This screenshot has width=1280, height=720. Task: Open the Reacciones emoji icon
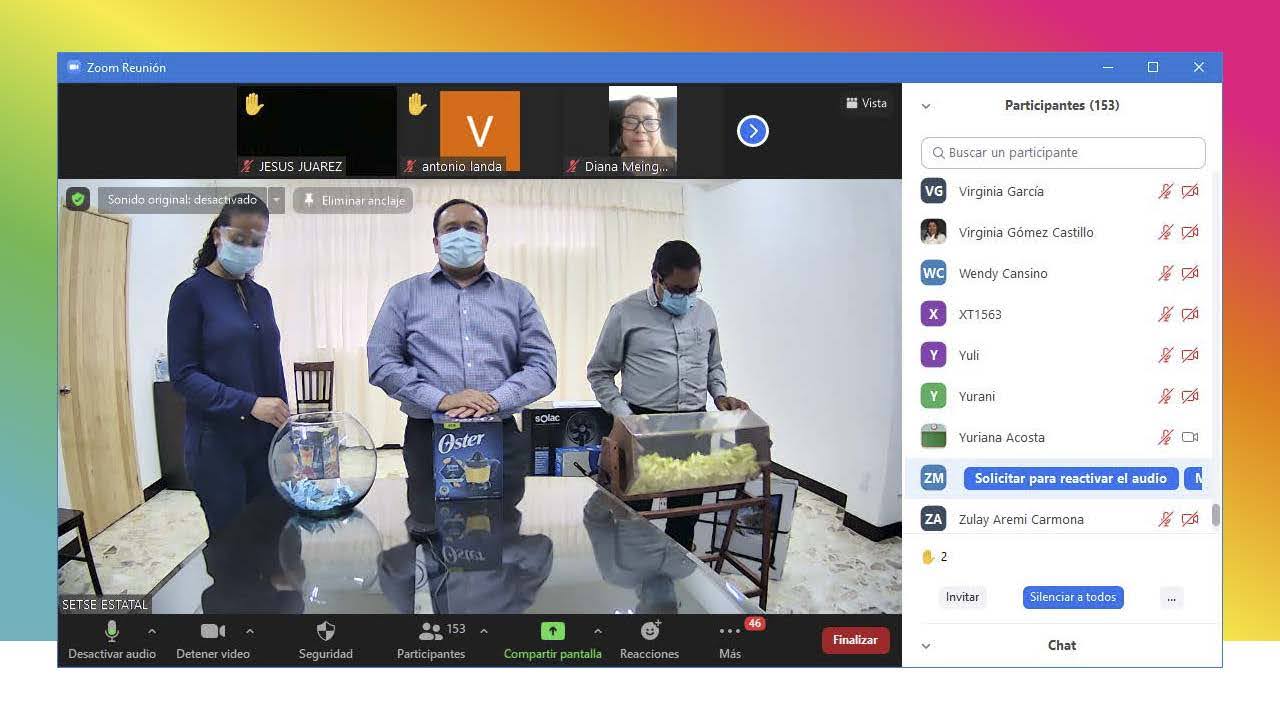(x=650, y=631)
